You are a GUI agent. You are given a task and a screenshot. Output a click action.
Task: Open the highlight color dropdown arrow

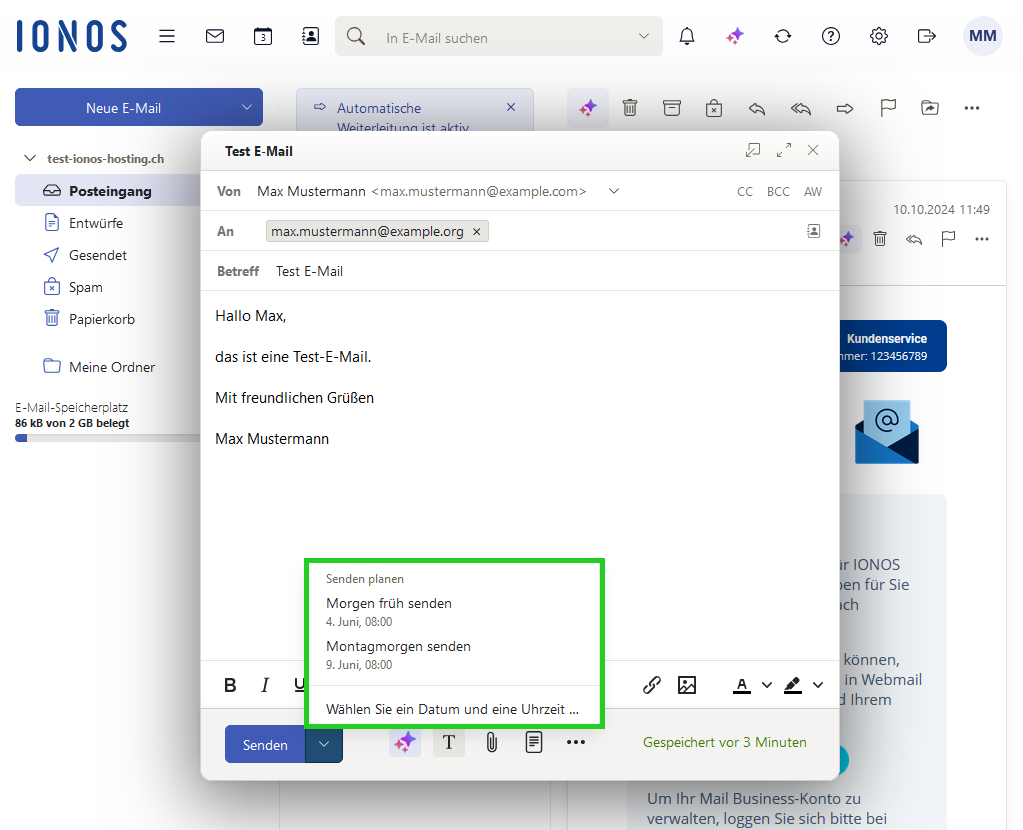(818, 685)
